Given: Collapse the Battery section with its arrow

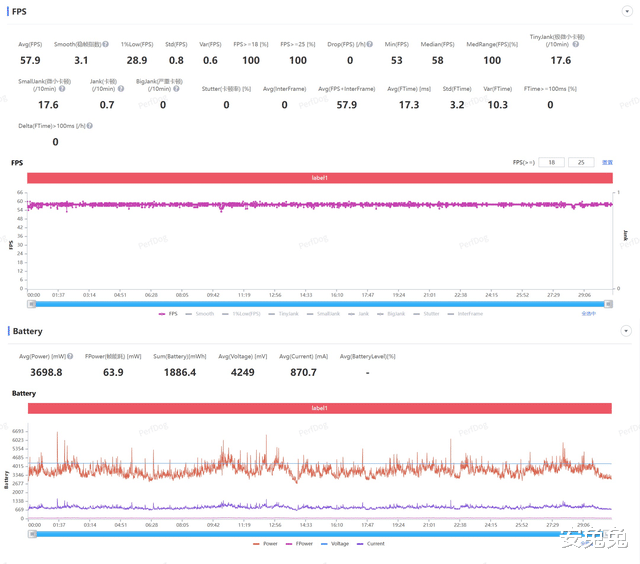Looking at the screenshot, I should (x=626, y=331).
